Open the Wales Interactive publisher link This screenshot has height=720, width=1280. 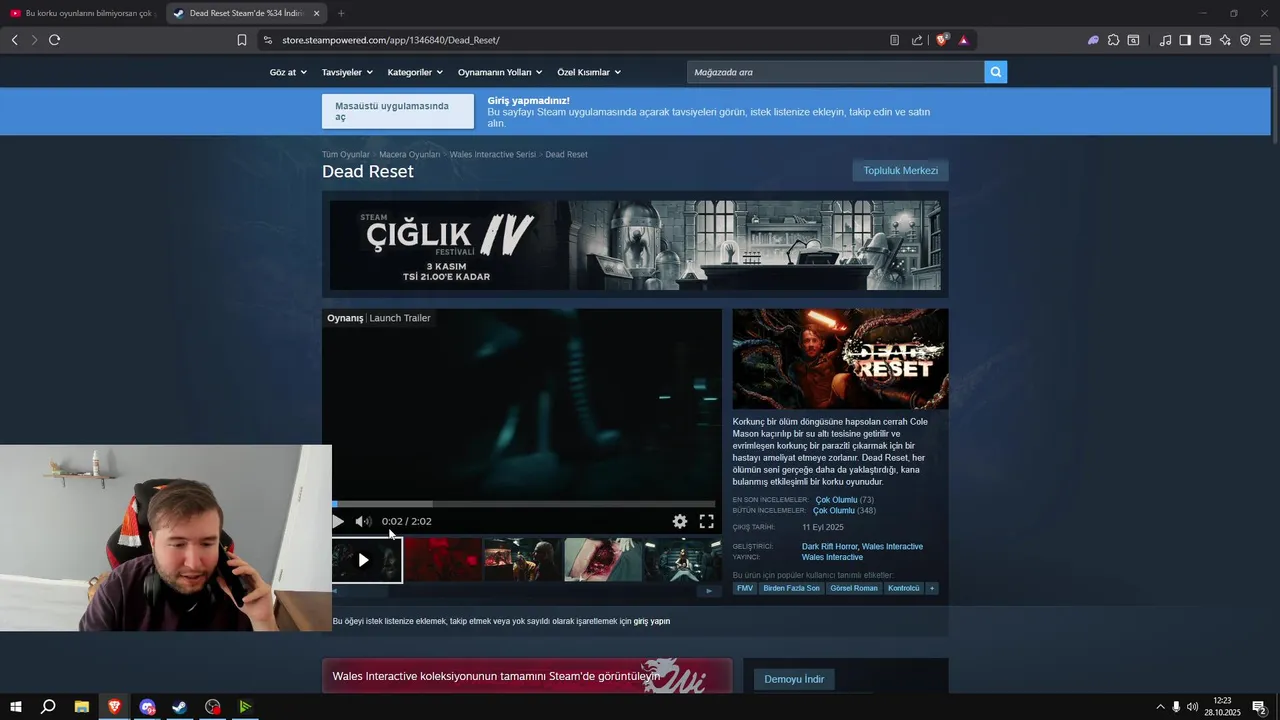[x=832, y=557]
